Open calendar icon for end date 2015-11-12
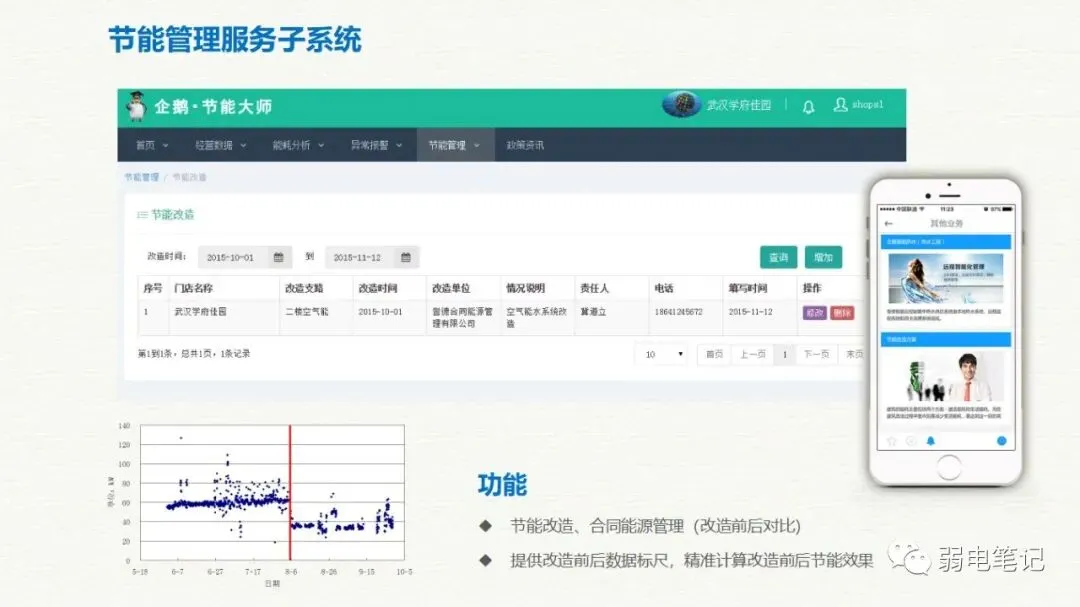 pyautogui.click(x=406, y=257)
